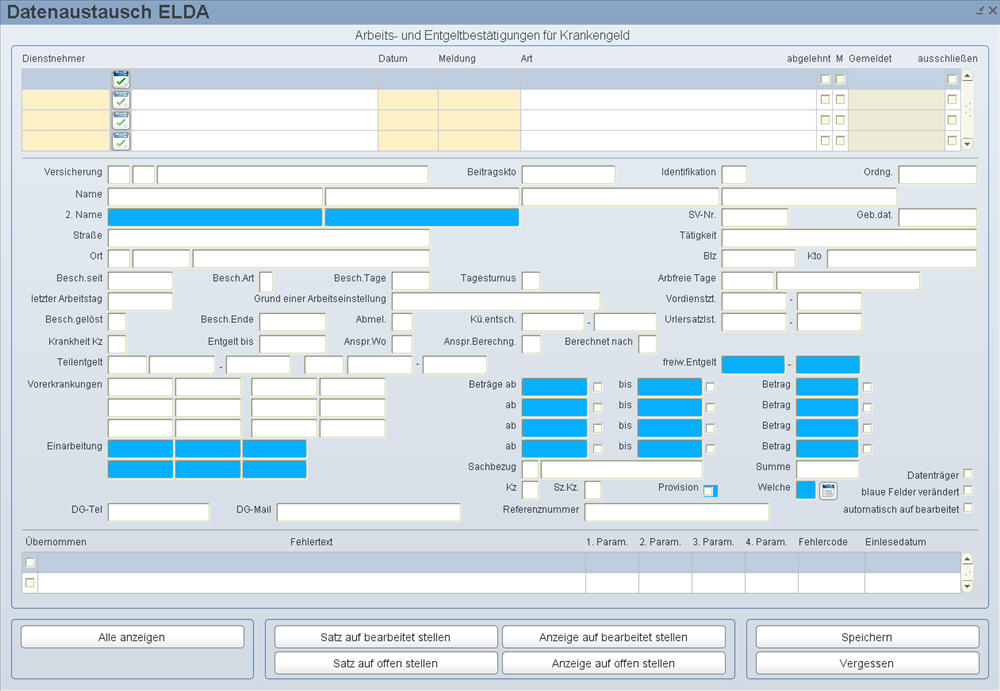Tick the checkbox beside the Beträge ab field
Image resolution: width=1000 pixels, height=691 pixels.
click(598, 387)
